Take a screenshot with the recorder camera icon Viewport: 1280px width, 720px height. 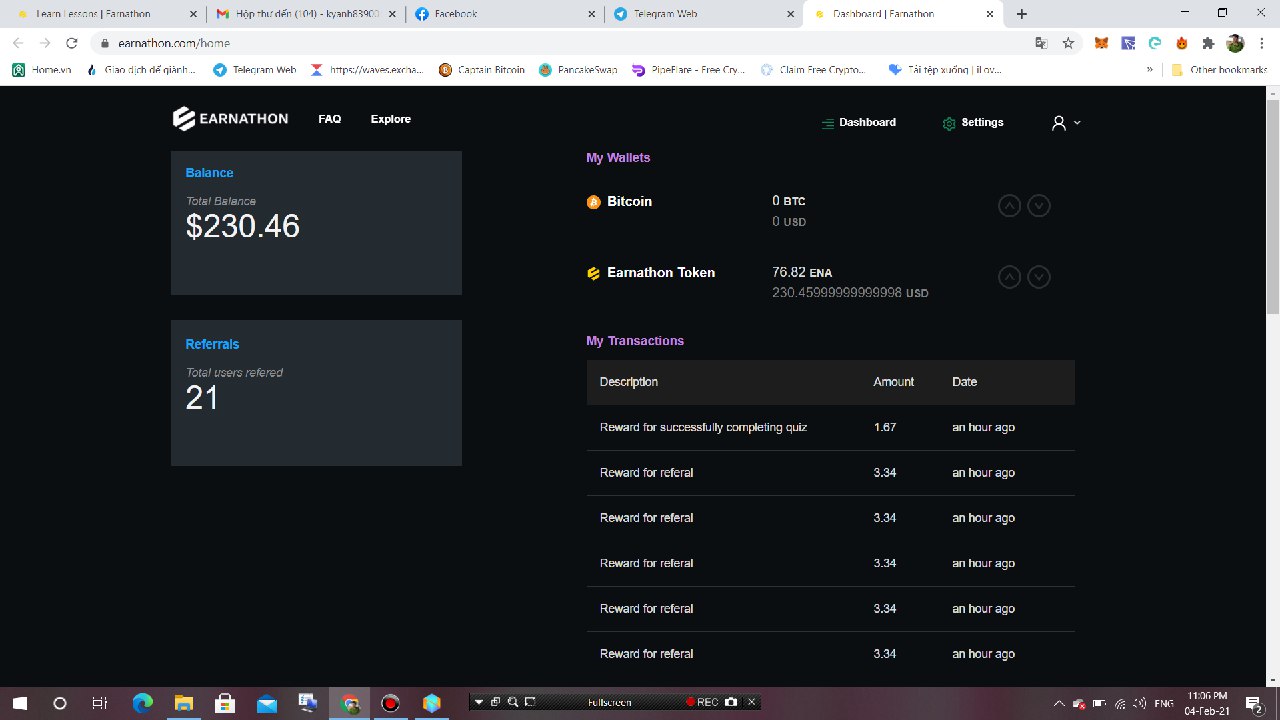pyautogui.click(x=731, y=702)
